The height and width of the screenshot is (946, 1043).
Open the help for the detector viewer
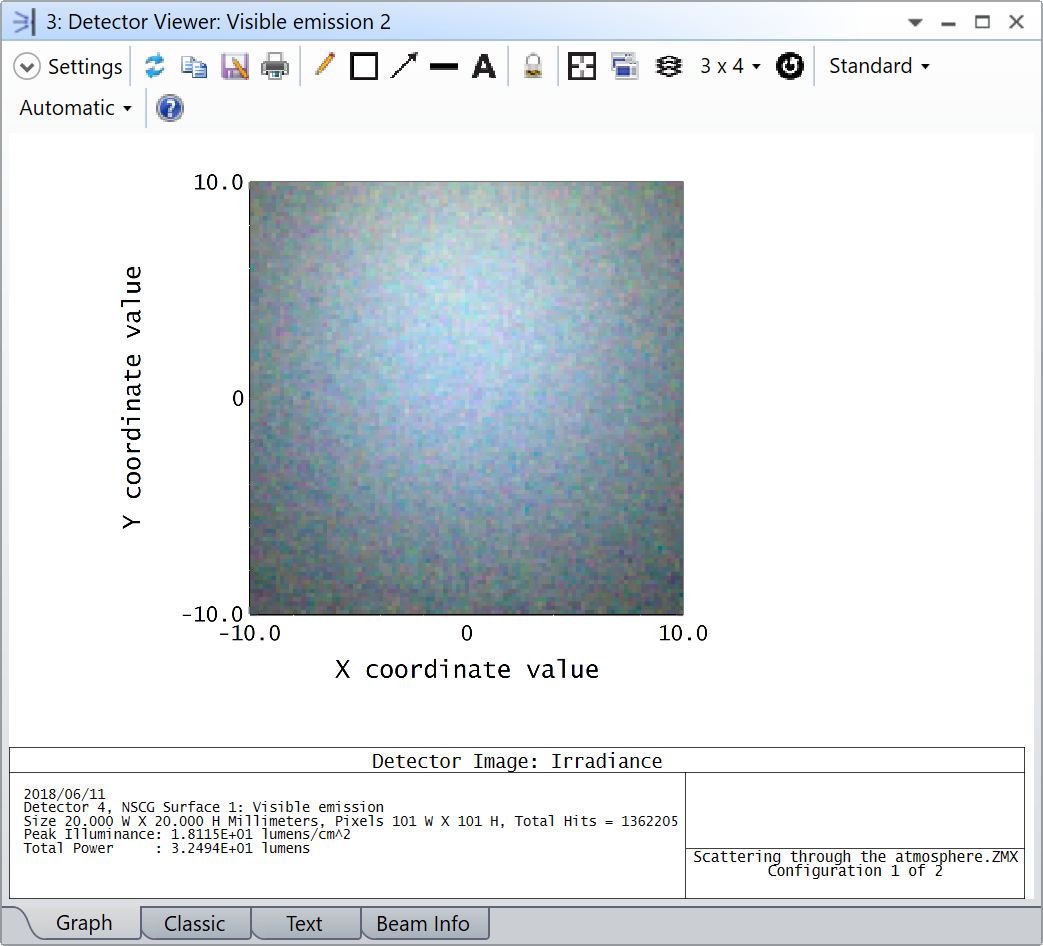[x=169, y=108]
